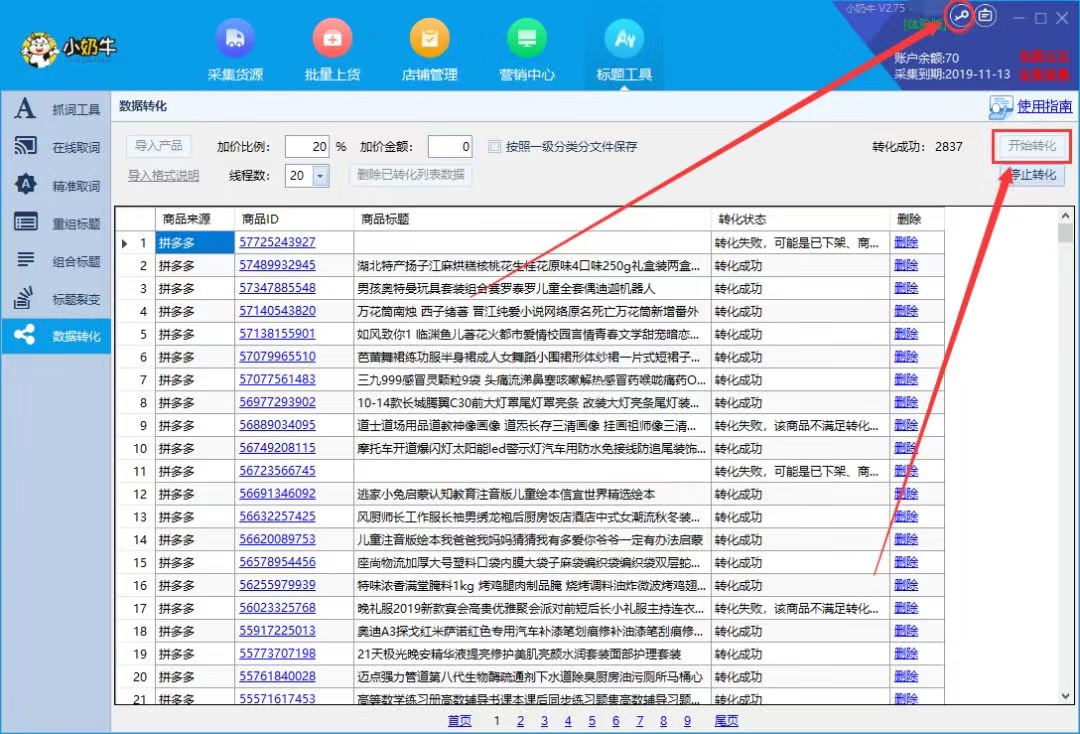Click the 商品来源 column header

click(195, 219)
